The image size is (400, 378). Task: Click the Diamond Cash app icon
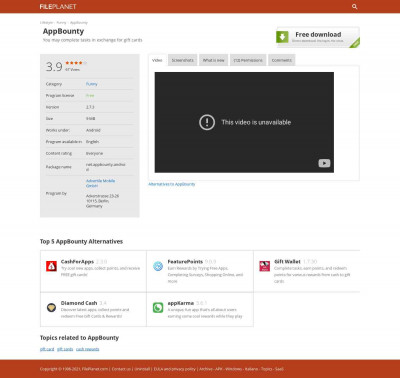pos(51,307)
